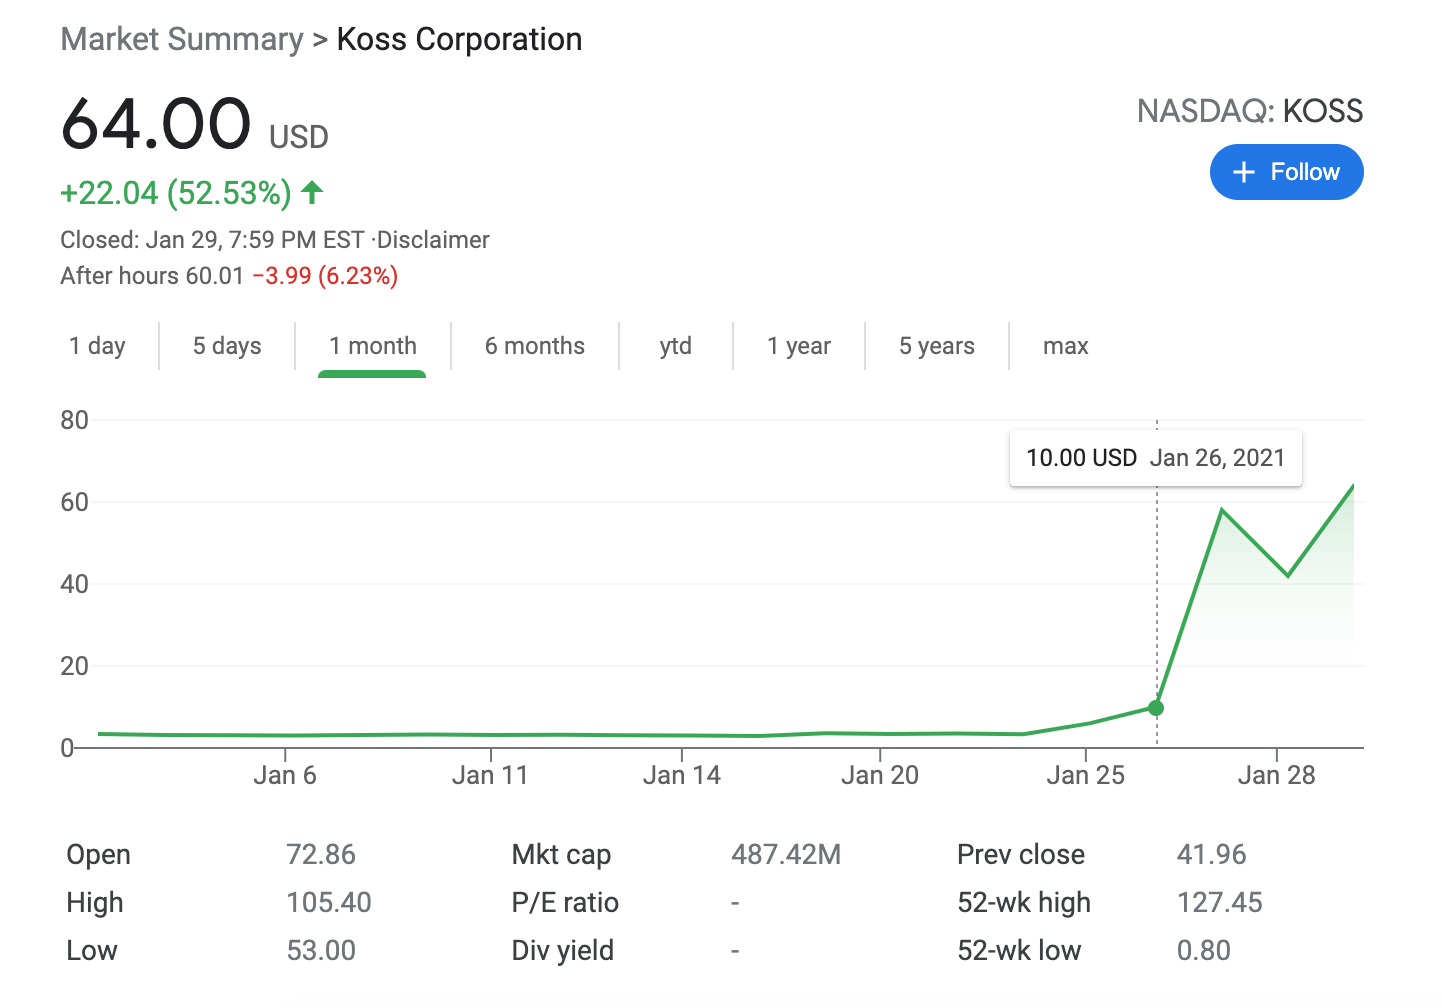Switch to the ytd tab
The width and height of the screenshot is (1444, 1008).
pos(676,346)
